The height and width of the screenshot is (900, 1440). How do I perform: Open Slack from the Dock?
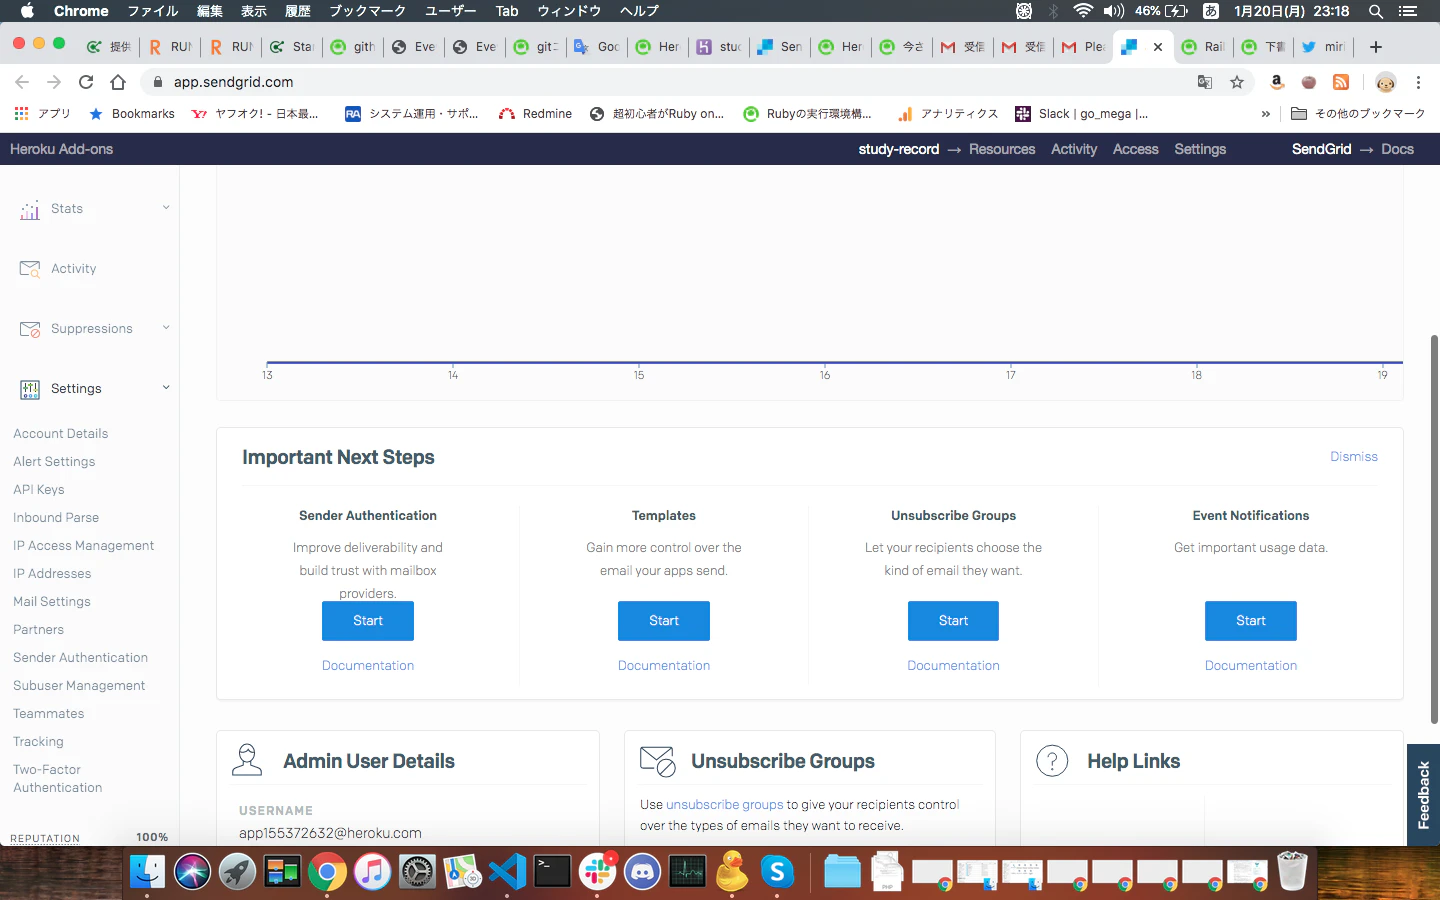coord(598,872)
